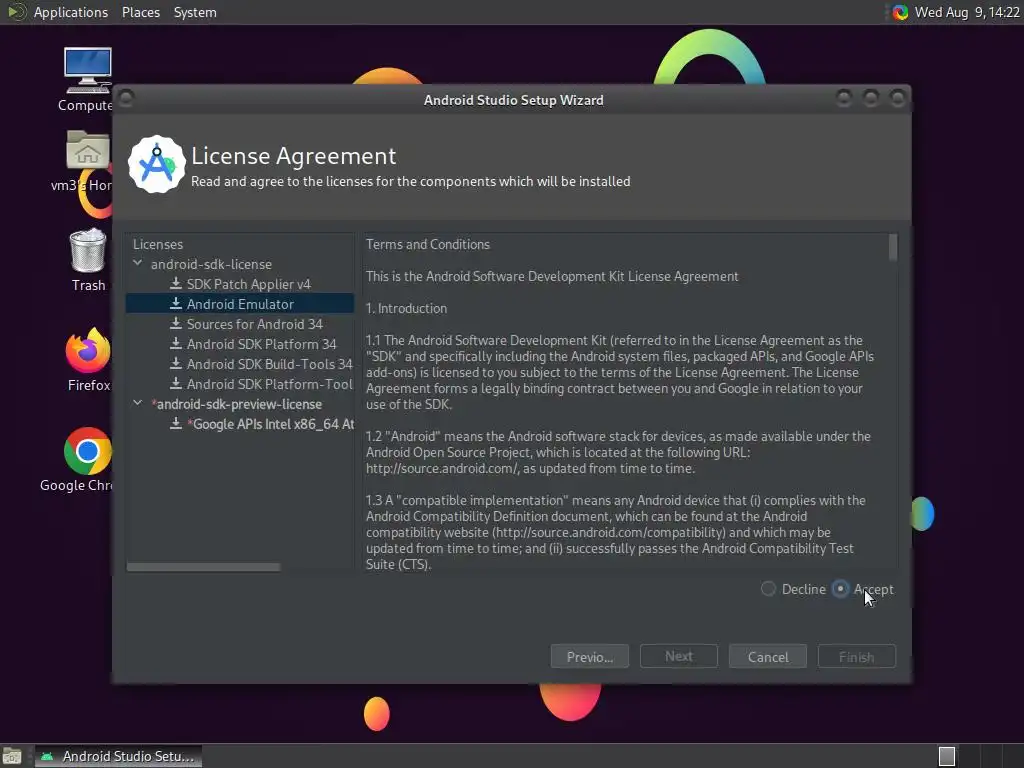Click the Android Studio logo in wizard header
Viewport: 1024px width, 768px height.
pos(156,165)
